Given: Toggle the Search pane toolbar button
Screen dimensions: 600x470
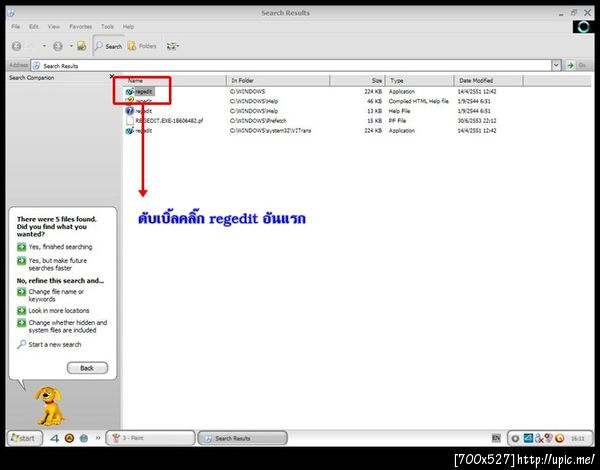Looking at the screenshot, I should click(108, 46).
